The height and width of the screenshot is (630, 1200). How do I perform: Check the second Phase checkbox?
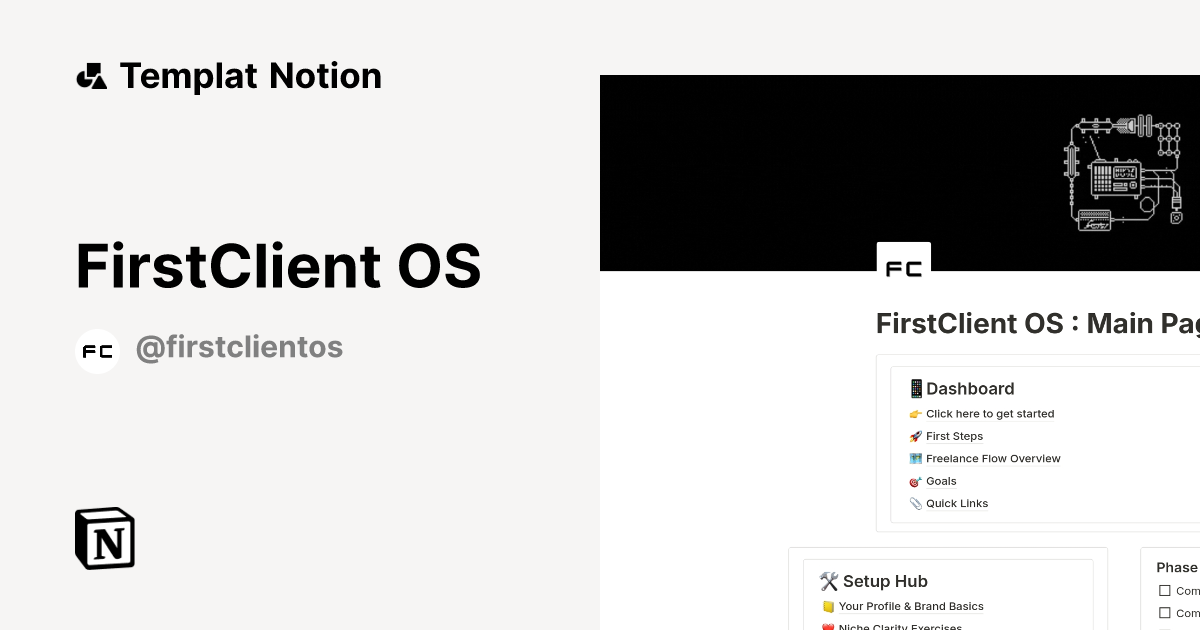1164,613
